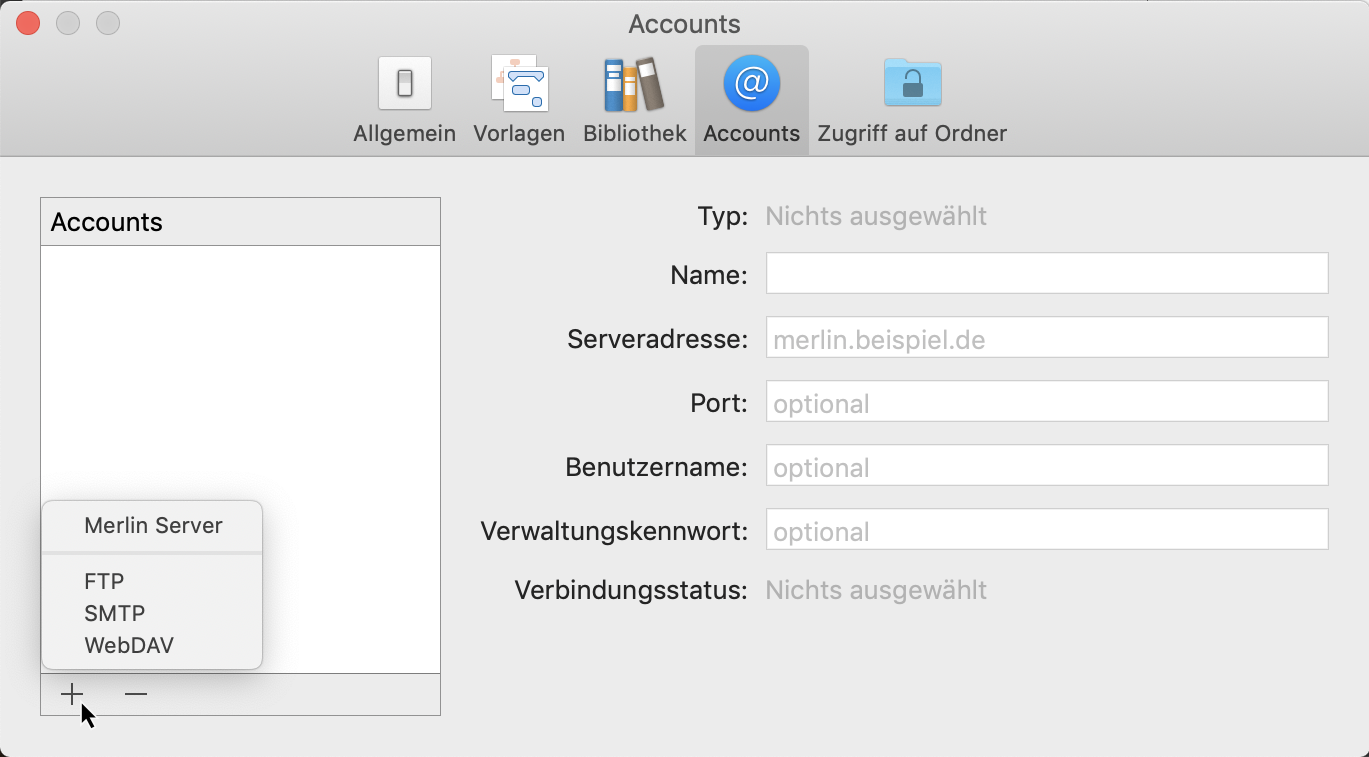Click the Serveradresse input field
This screenshot has height=757, width=1369.
[1046, 338]
